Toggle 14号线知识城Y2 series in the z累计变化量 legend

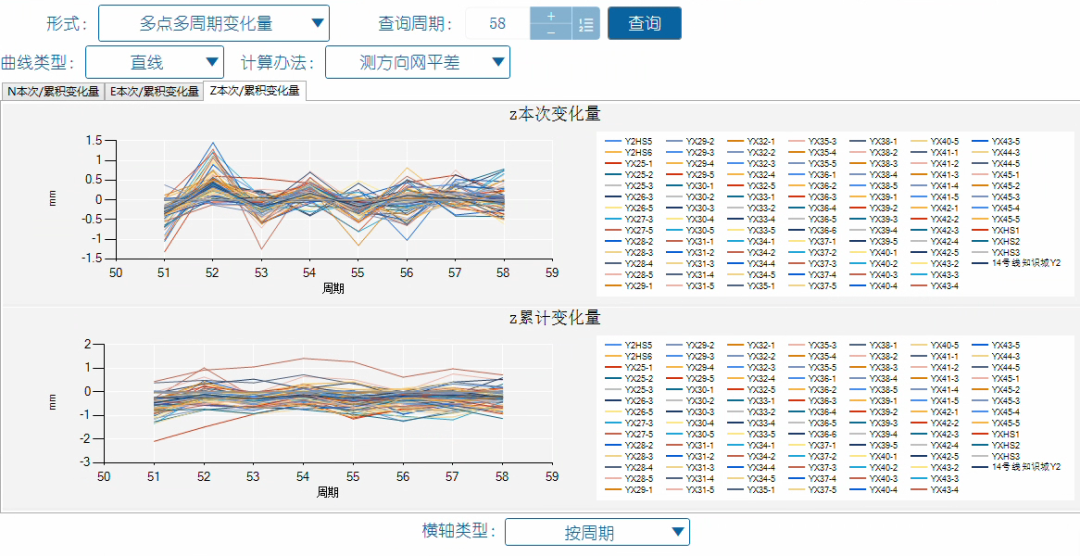click(1017, 467)
